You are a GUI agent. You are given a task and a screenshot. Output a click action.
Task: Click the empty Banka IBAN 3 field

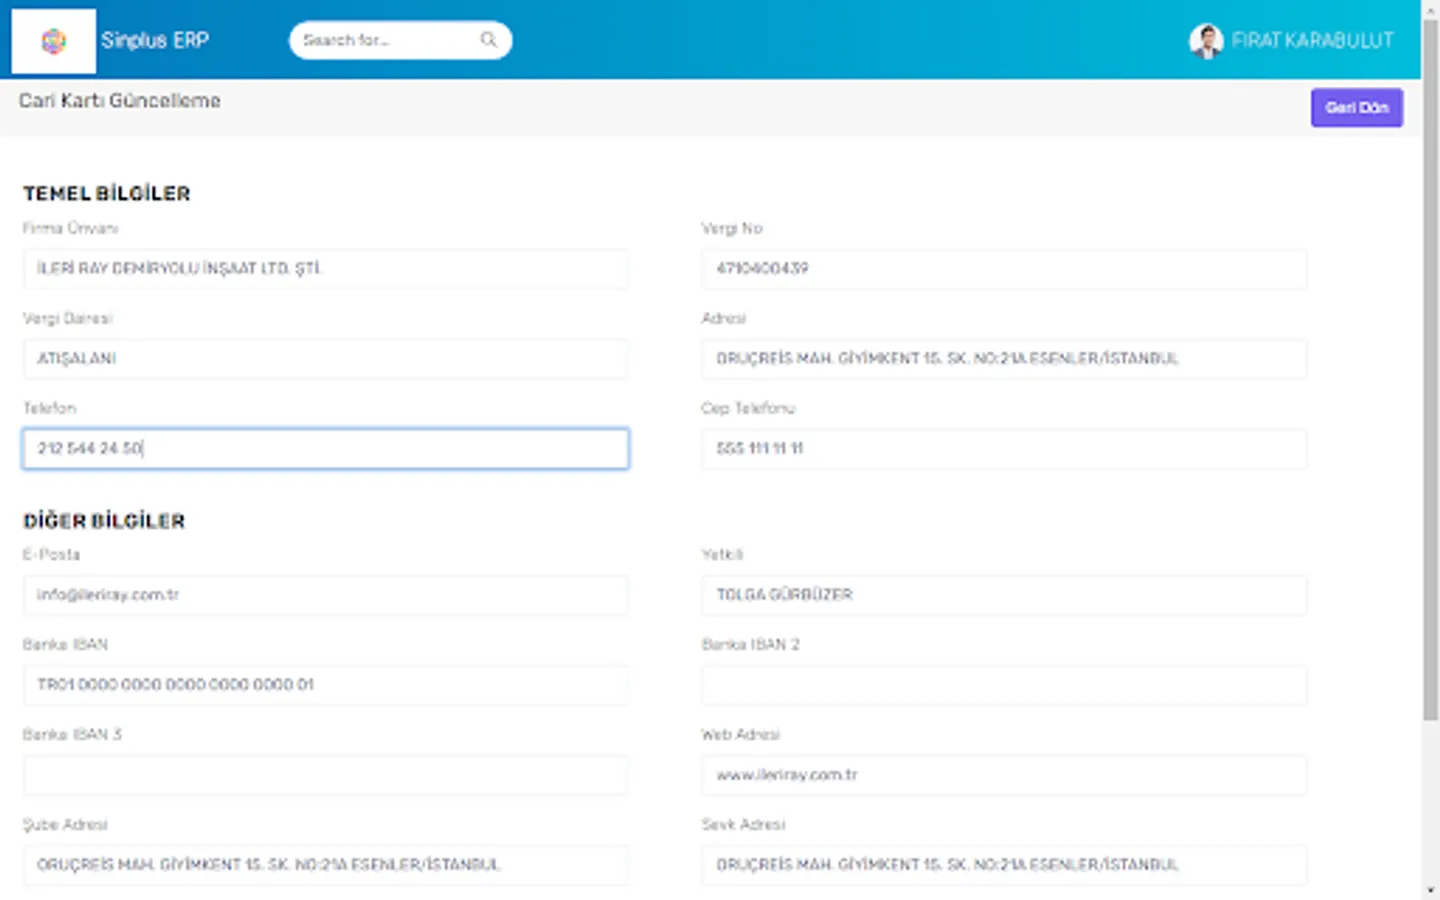tap(326, 775)
